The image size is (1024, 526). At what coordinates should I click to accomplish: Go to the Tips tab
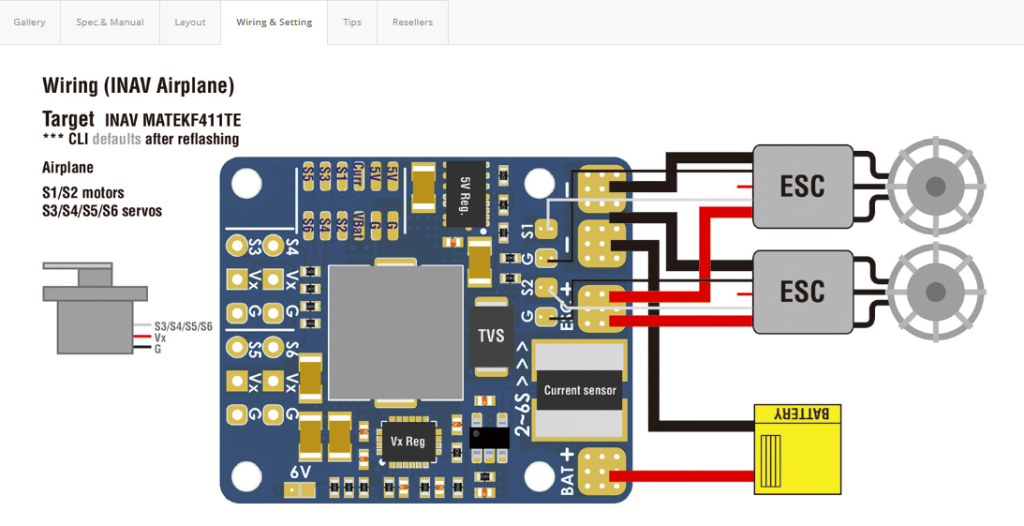click(352, 22)
